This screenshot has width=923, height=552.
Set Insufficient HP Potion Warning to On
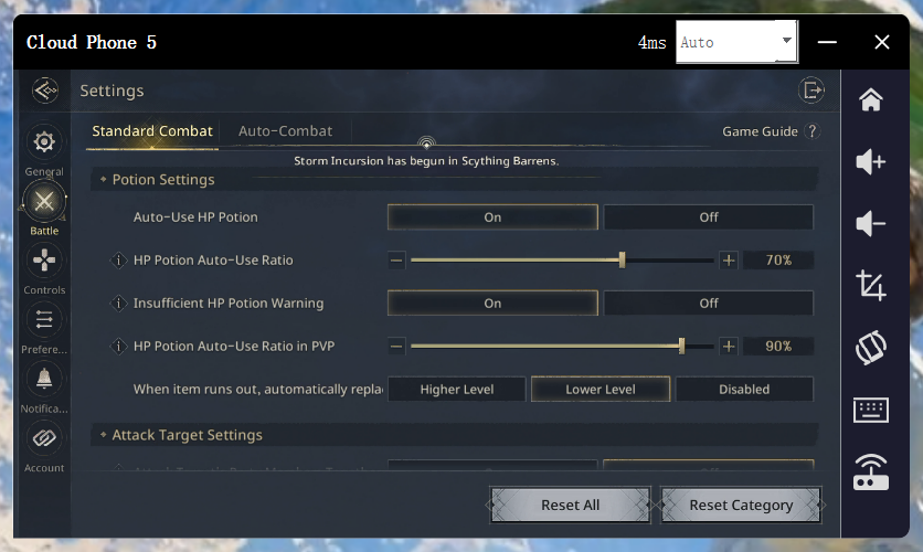(x=493, y=303)
